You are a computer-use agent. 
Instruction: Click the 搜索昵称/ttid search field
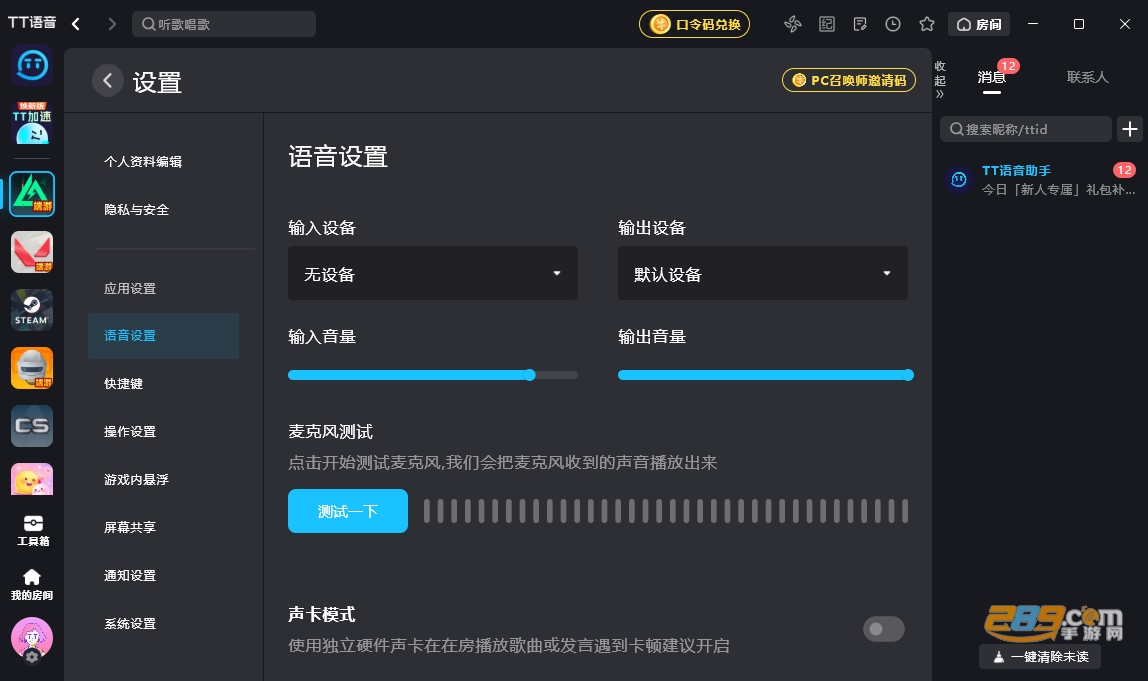point(1026,130)
